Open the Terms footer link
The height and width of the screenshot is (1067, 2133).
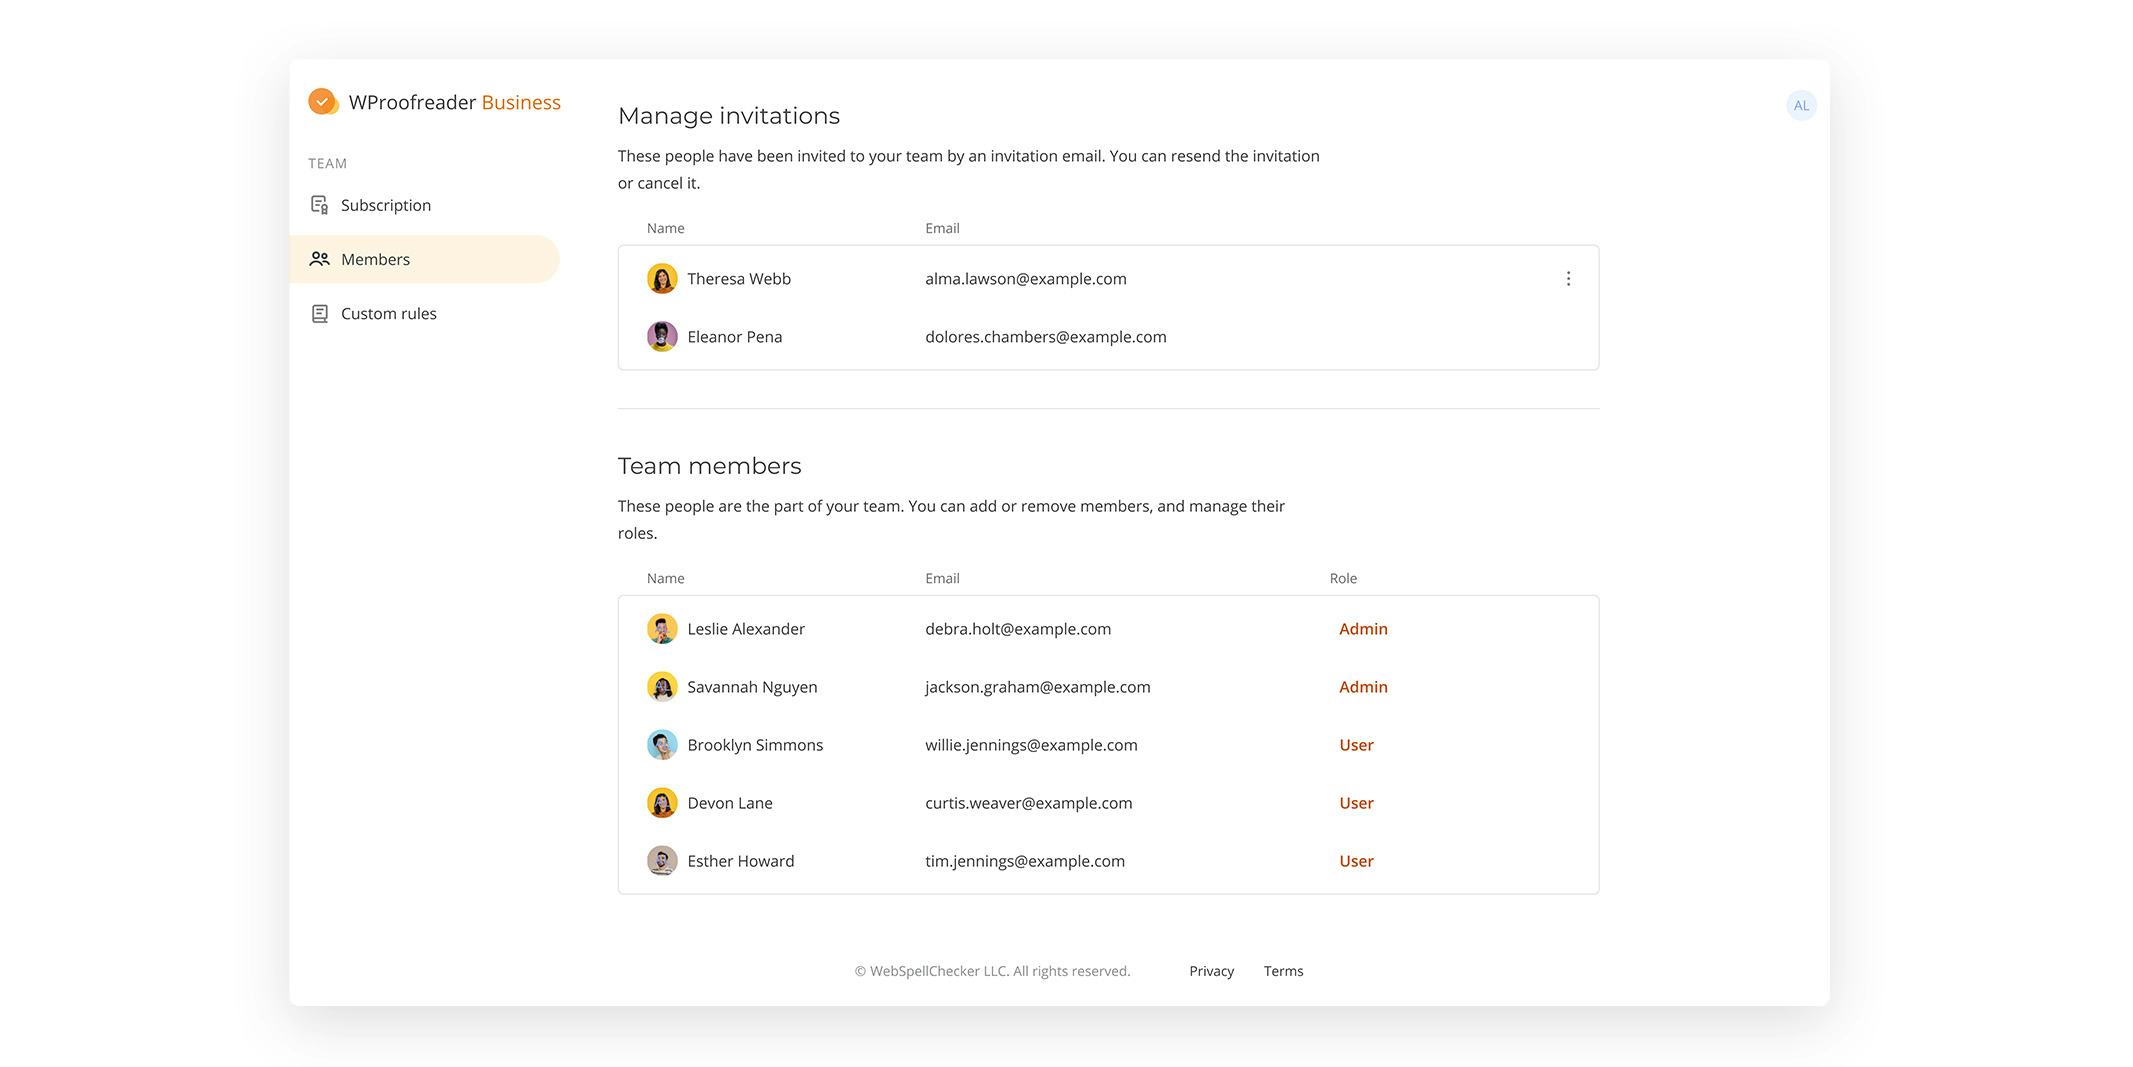(1283, 971)
